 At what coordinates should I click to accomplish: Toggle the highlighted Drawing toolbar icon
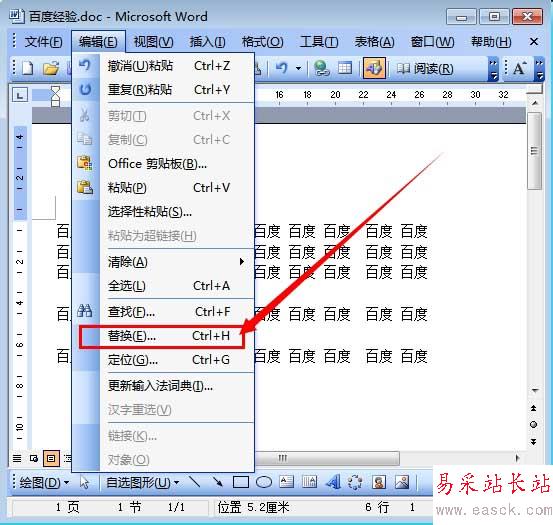click(374, 68)
